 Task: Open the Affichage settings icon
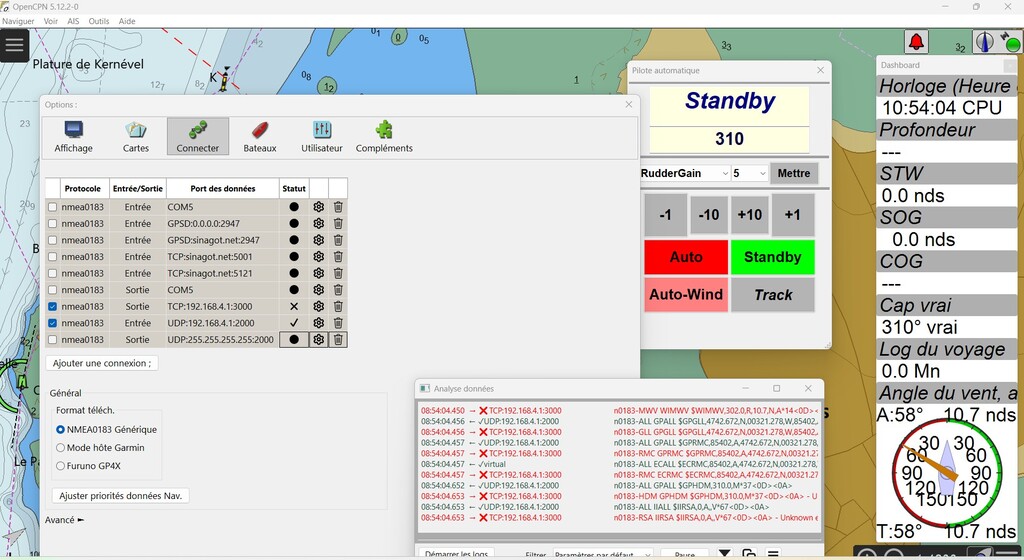point(73,136)
